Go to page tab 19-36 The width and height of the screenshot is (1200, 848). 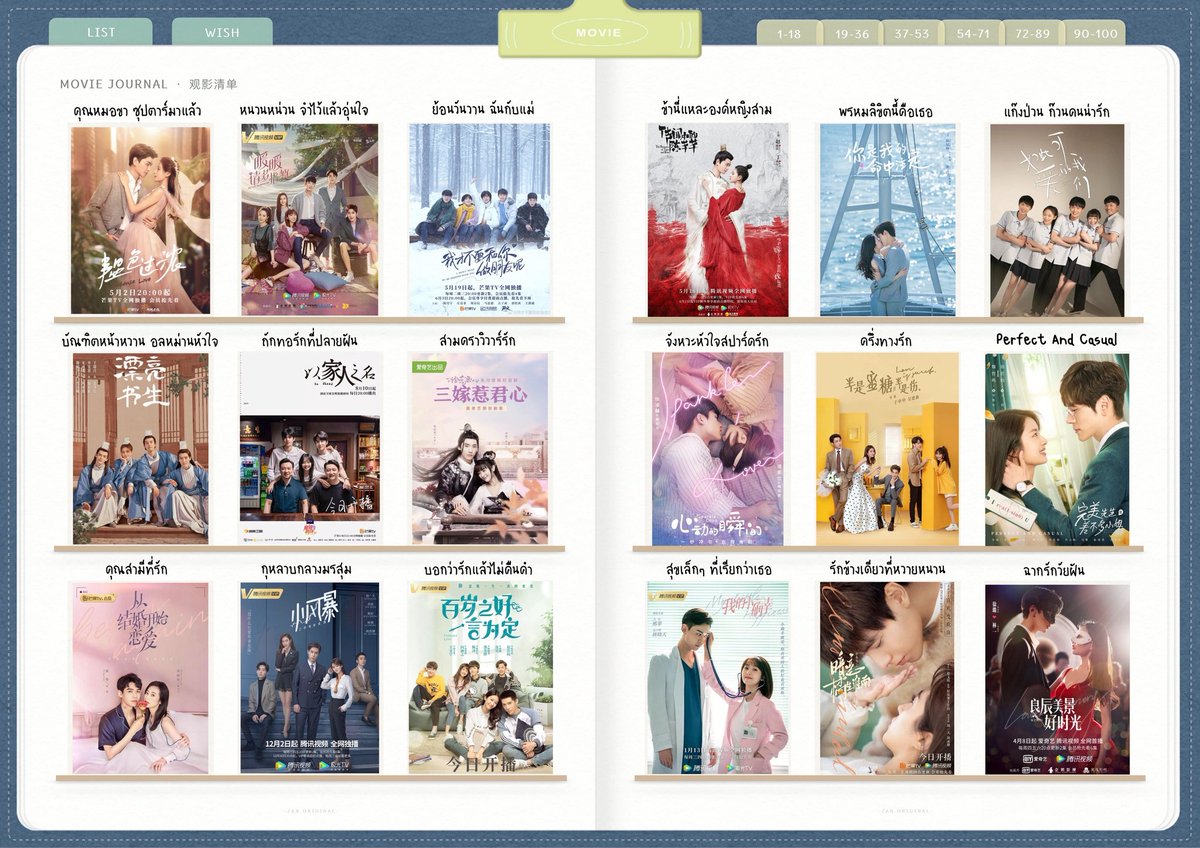coord(851,34)
